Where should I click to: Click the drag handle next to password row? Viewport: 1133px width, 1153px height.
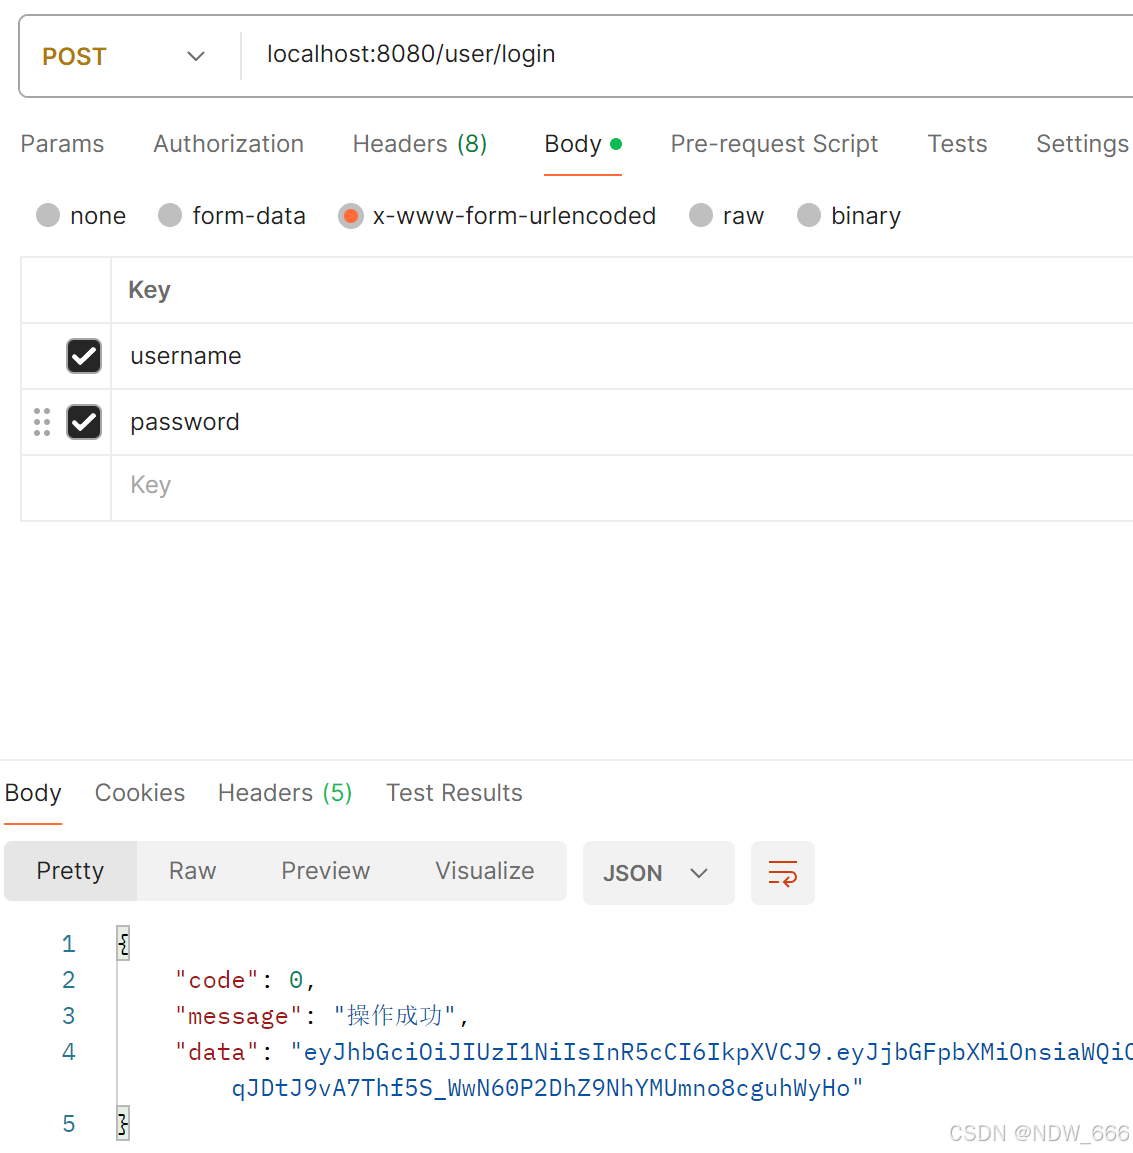41,422
